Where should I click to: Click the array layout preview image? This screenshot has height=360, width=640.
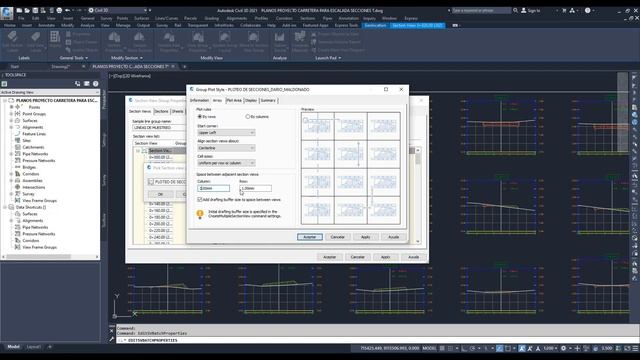351,168
